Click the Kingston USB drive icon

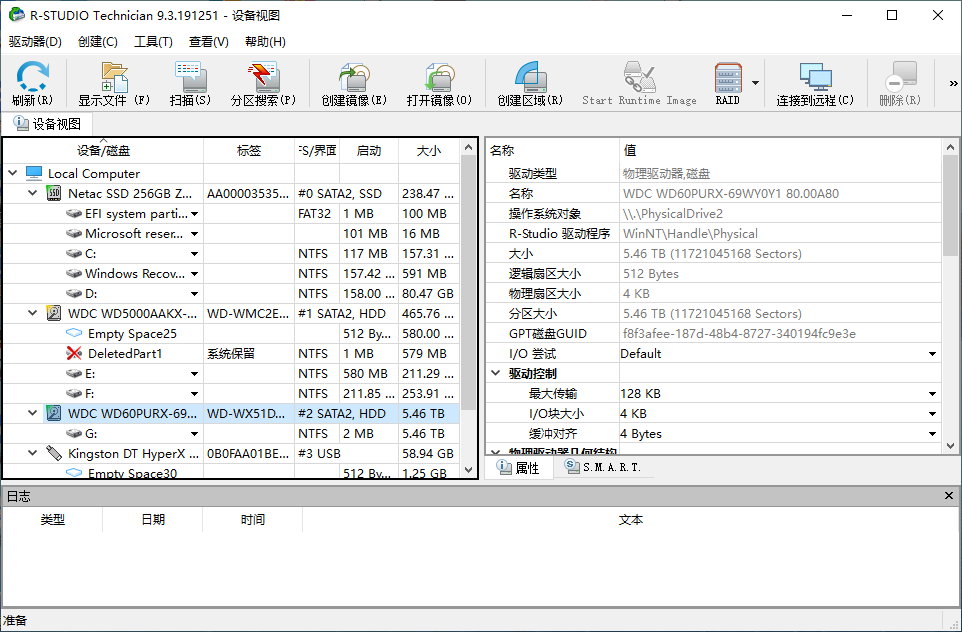point(54,453)
